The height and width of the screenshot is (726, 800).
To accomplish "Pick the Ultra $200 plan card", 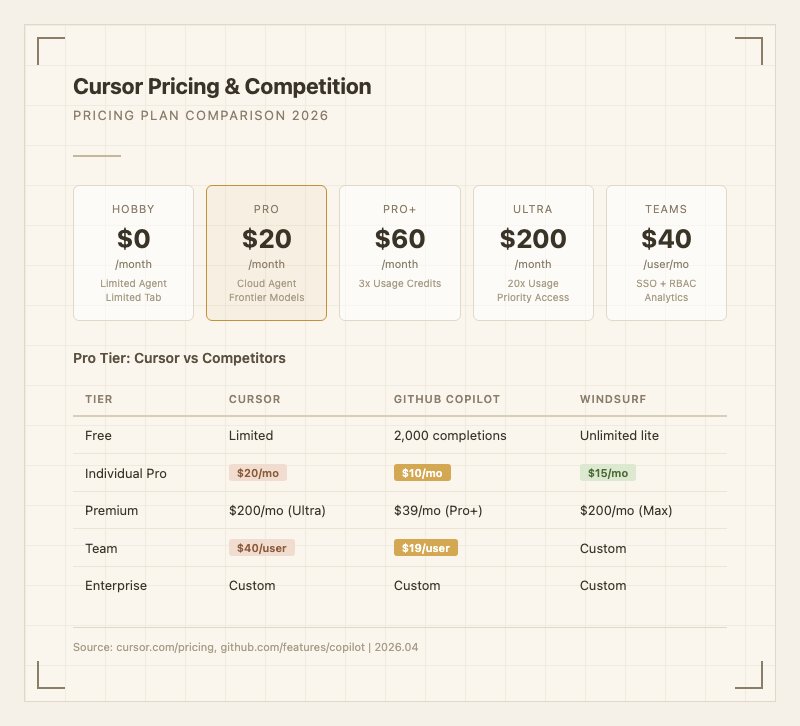I will (x=533, y=253).
